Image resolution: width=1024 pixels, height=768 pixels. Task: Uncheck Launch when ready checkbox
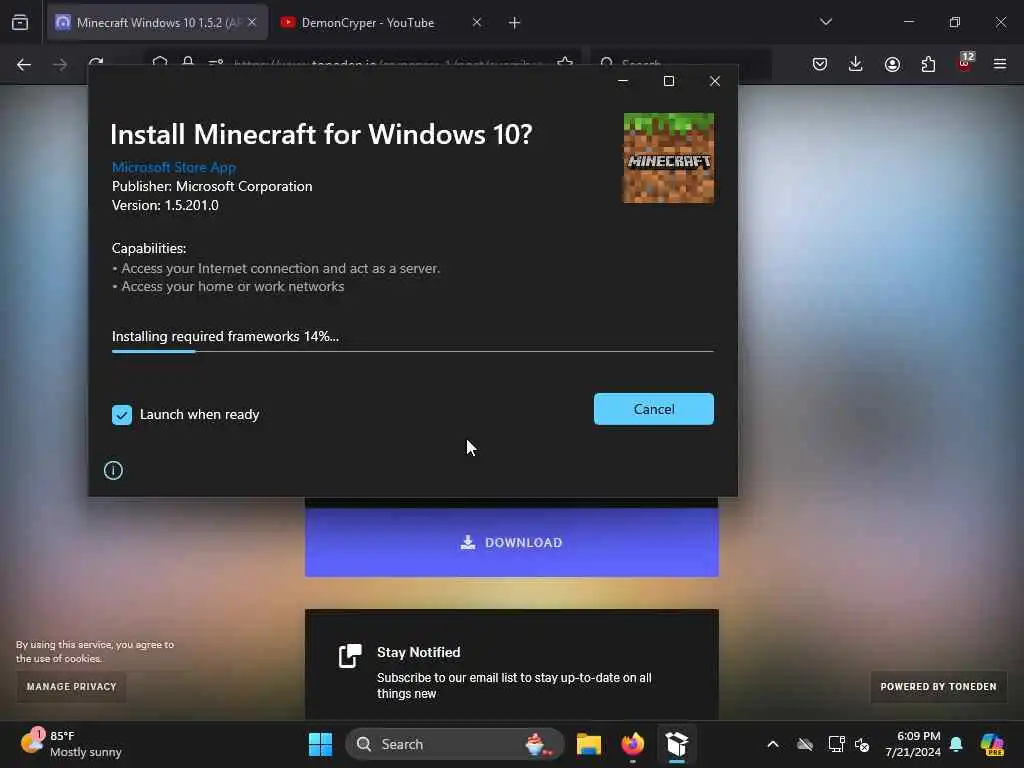coord(121,415)
